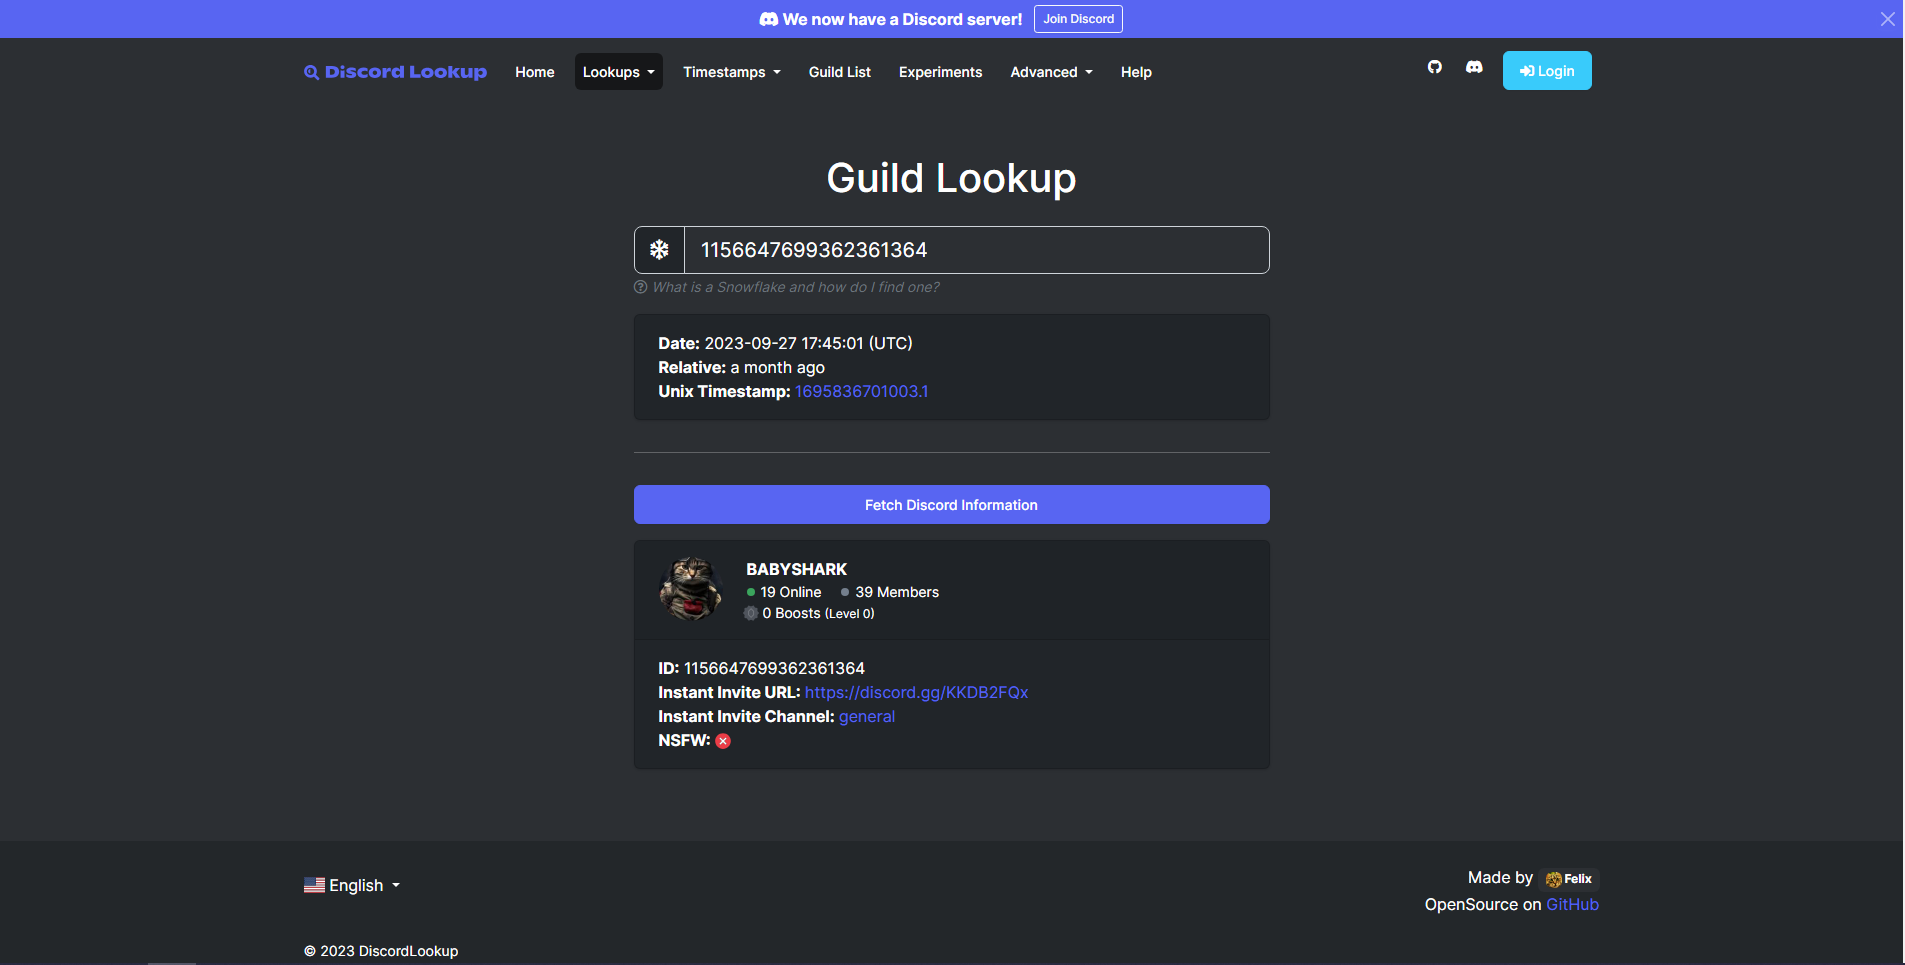1905x965 pixels.
Task: Click the red NSFW status icon
Action: click(723, 741)
